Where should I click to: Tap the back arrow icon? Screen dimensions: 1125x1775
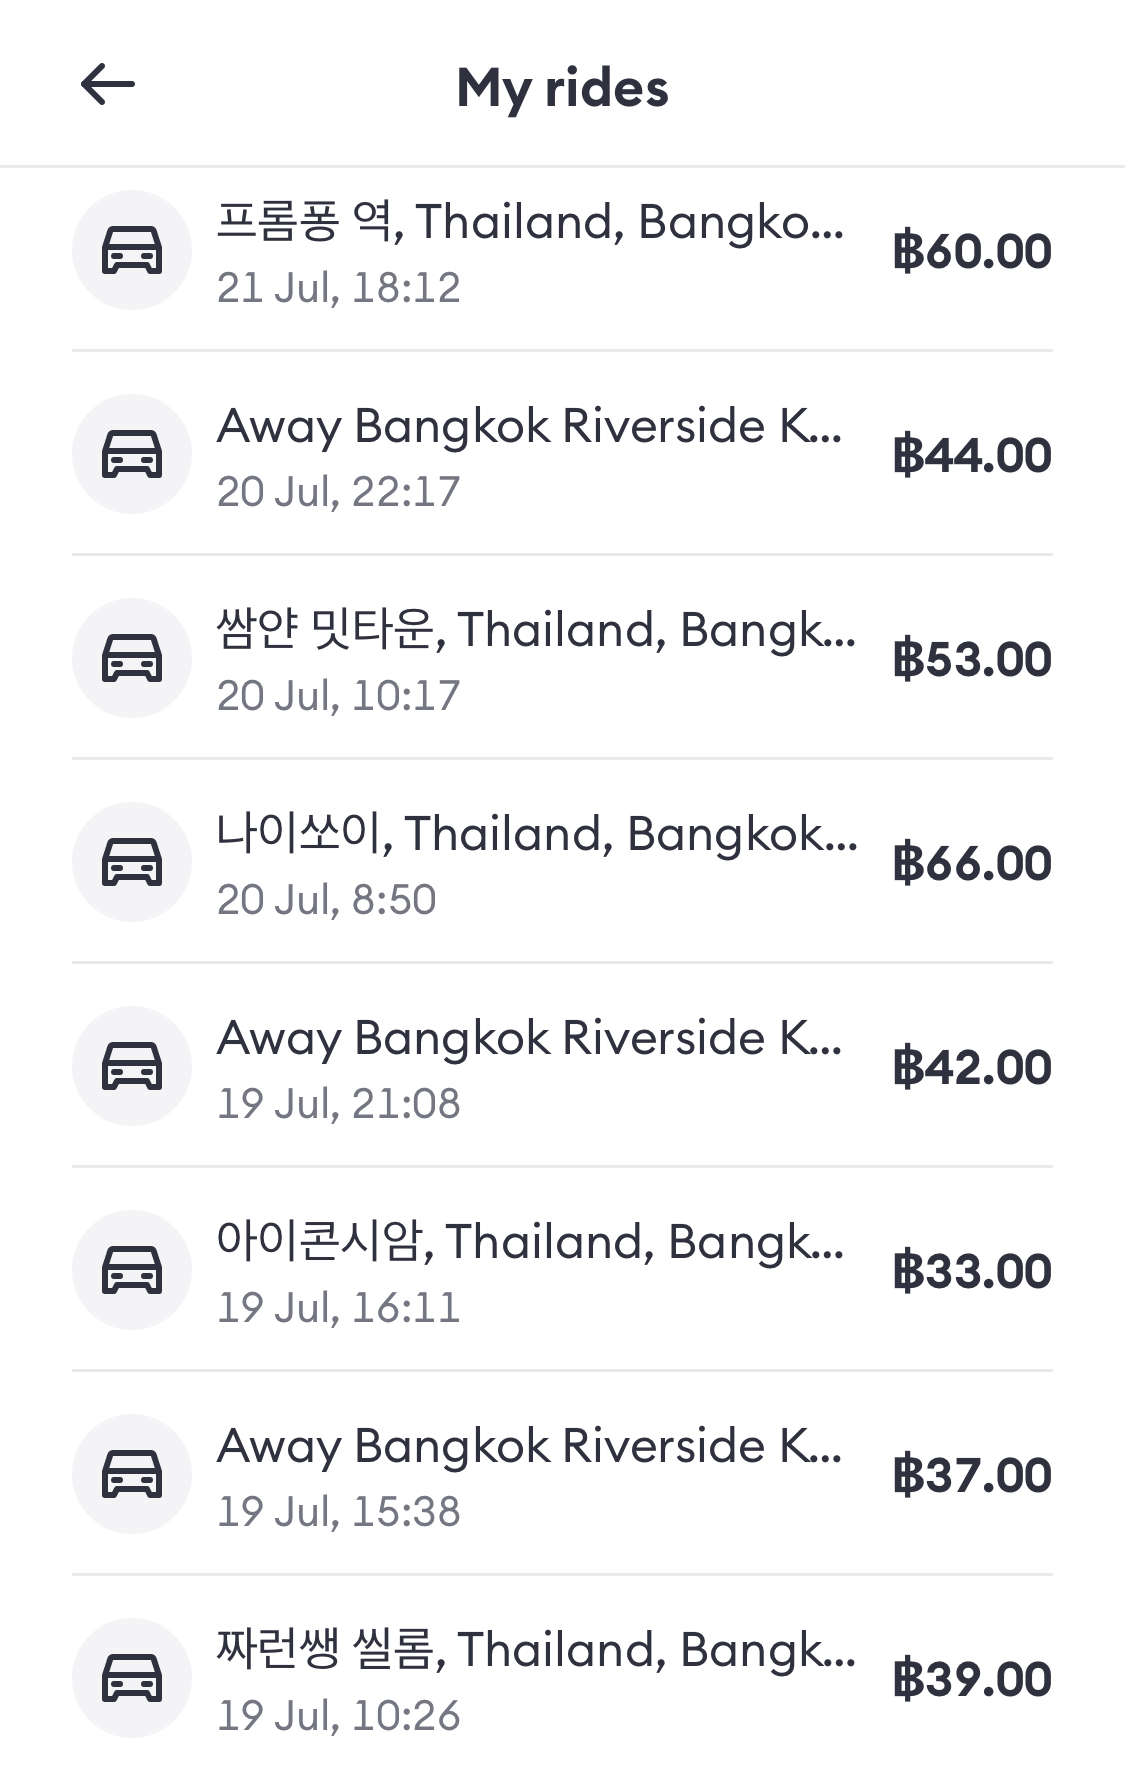click(108, 85)
